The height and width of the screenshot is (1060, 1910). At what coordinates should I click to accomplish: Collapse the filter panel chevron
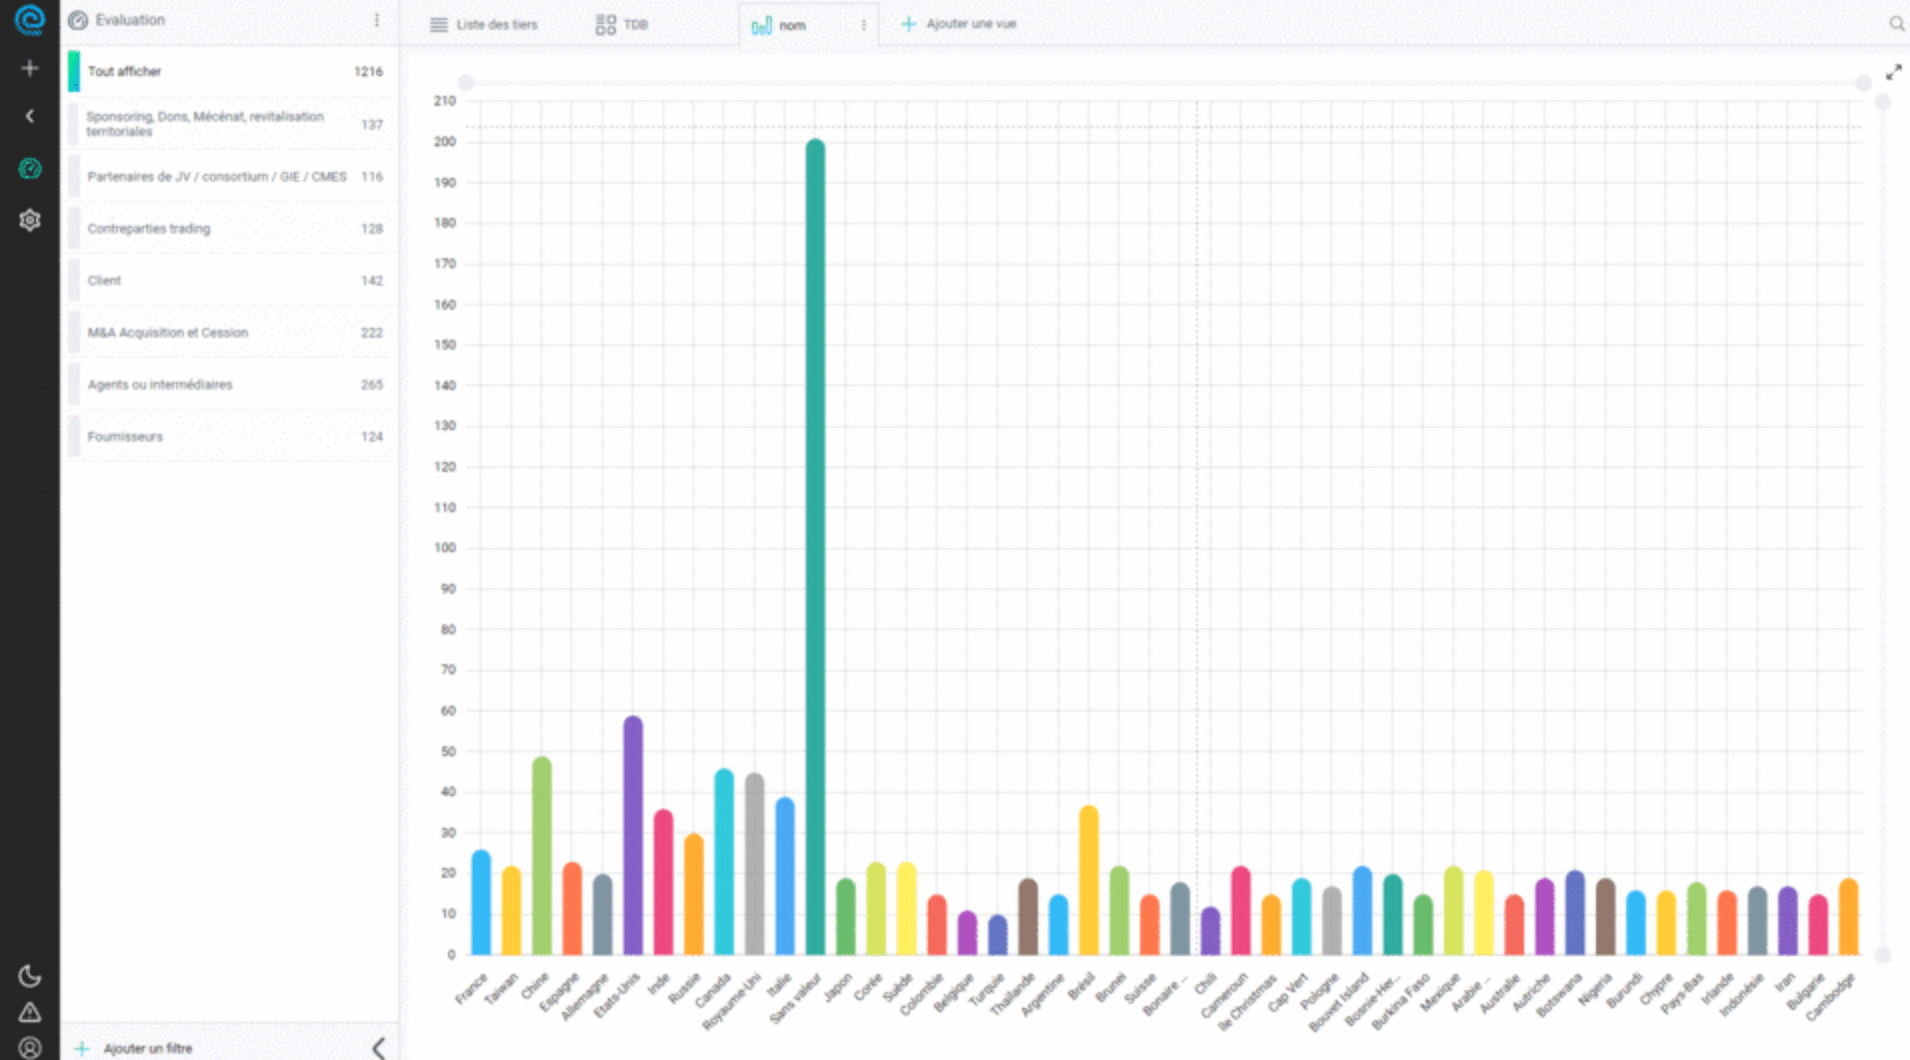click(x=378, y=1048)
